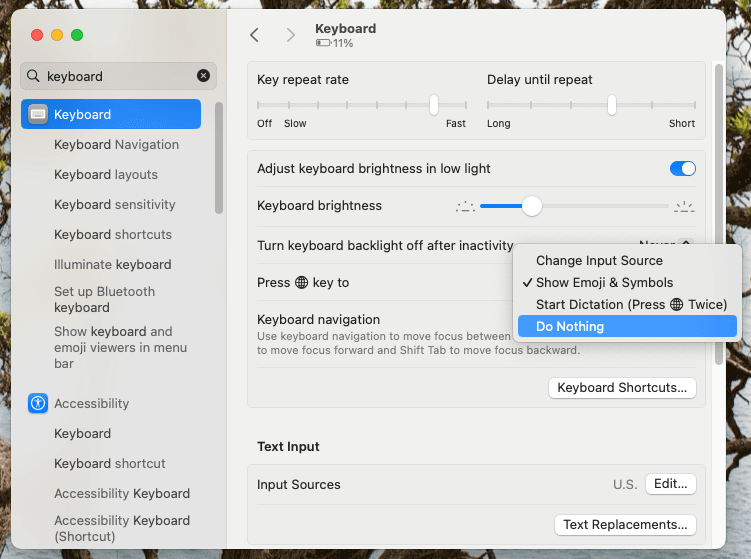This screenshot has width=751, height=559.
Task: Click the Input Sources label
Action: (298, 484)
